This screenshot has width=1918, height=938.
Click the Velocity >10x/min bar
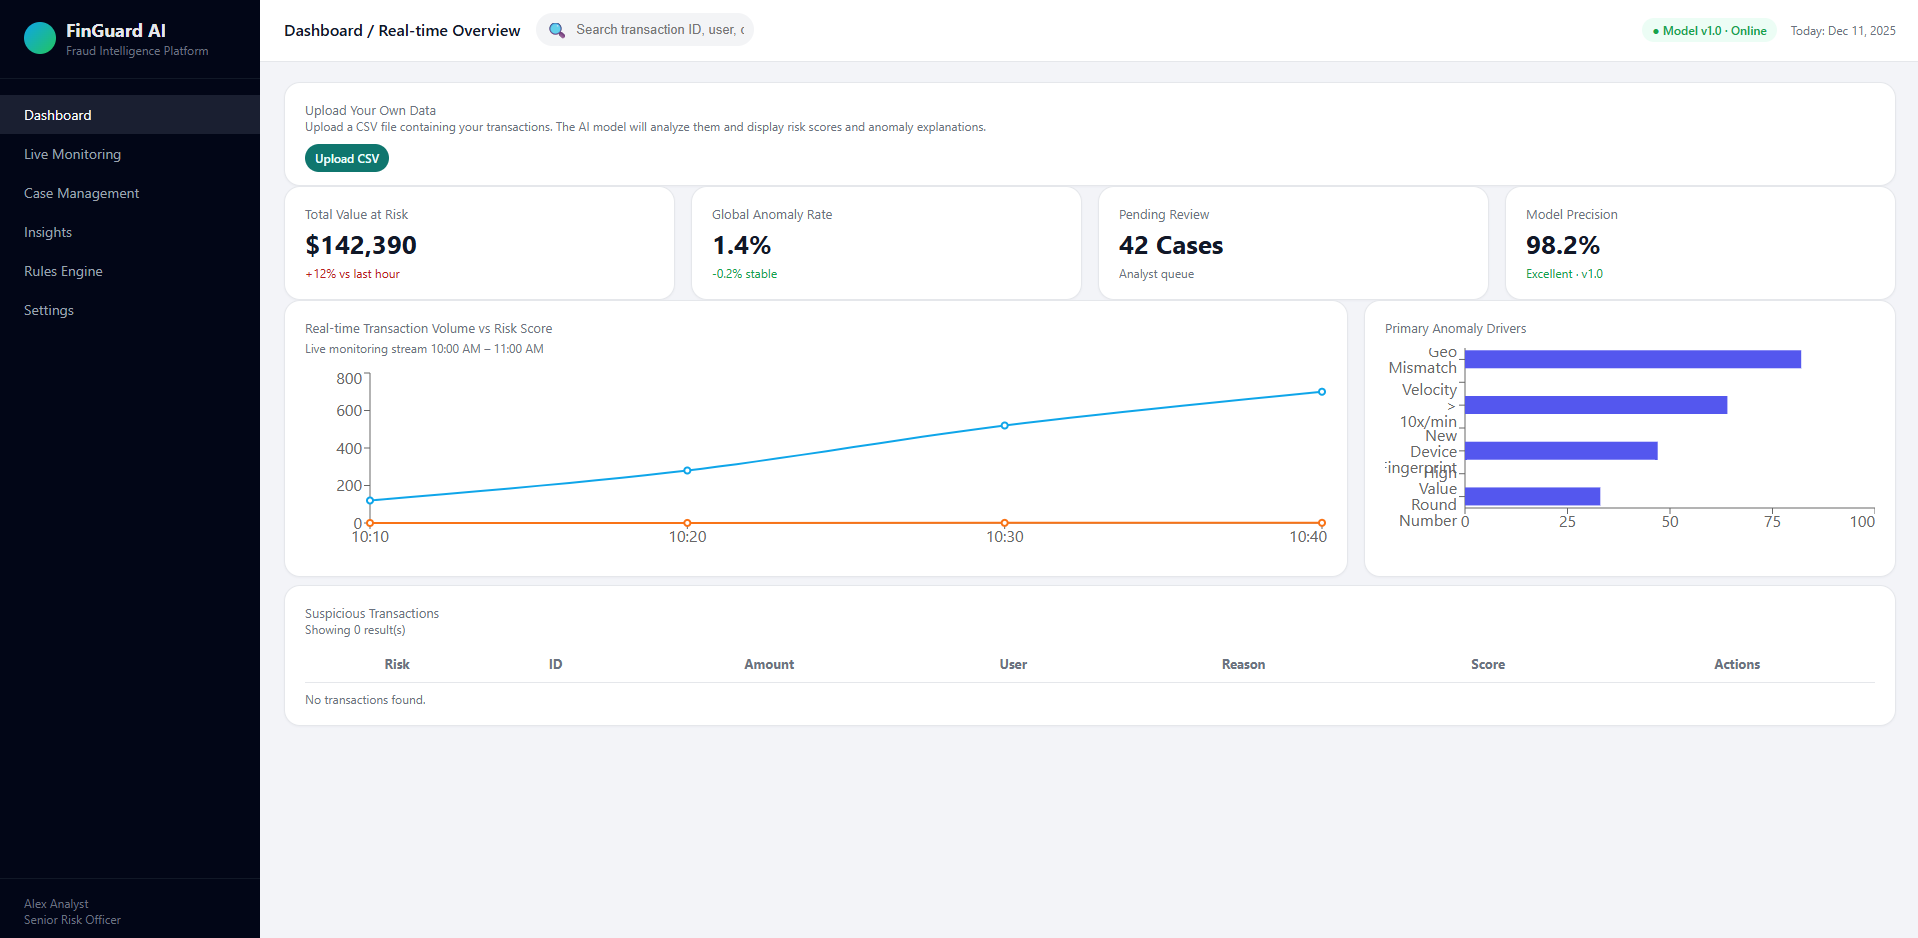click(x=1596, y=405)
